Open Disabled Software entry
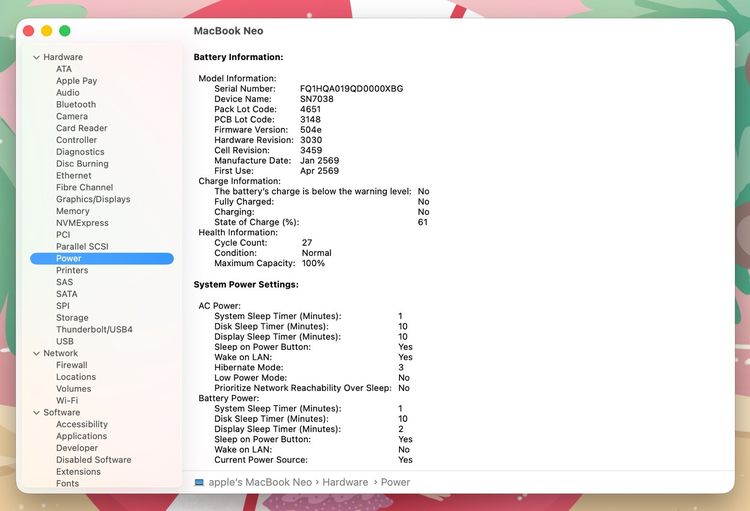Screen dimensions: 750x511 (93, 460)
